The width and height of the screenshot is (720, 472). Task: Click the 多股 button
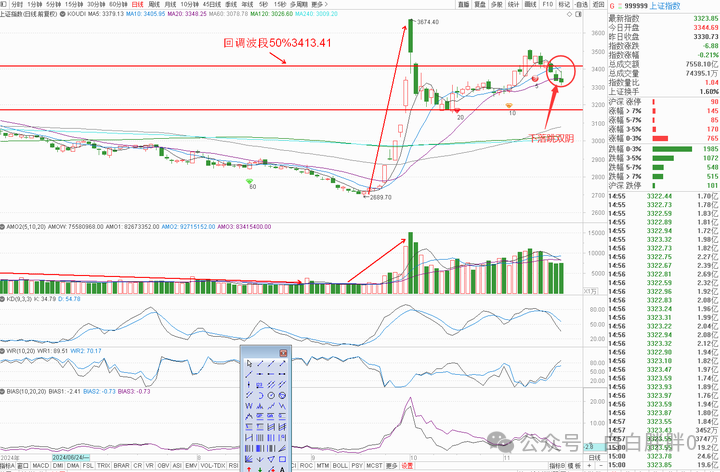pyautogui.click(x=496, y=4)
